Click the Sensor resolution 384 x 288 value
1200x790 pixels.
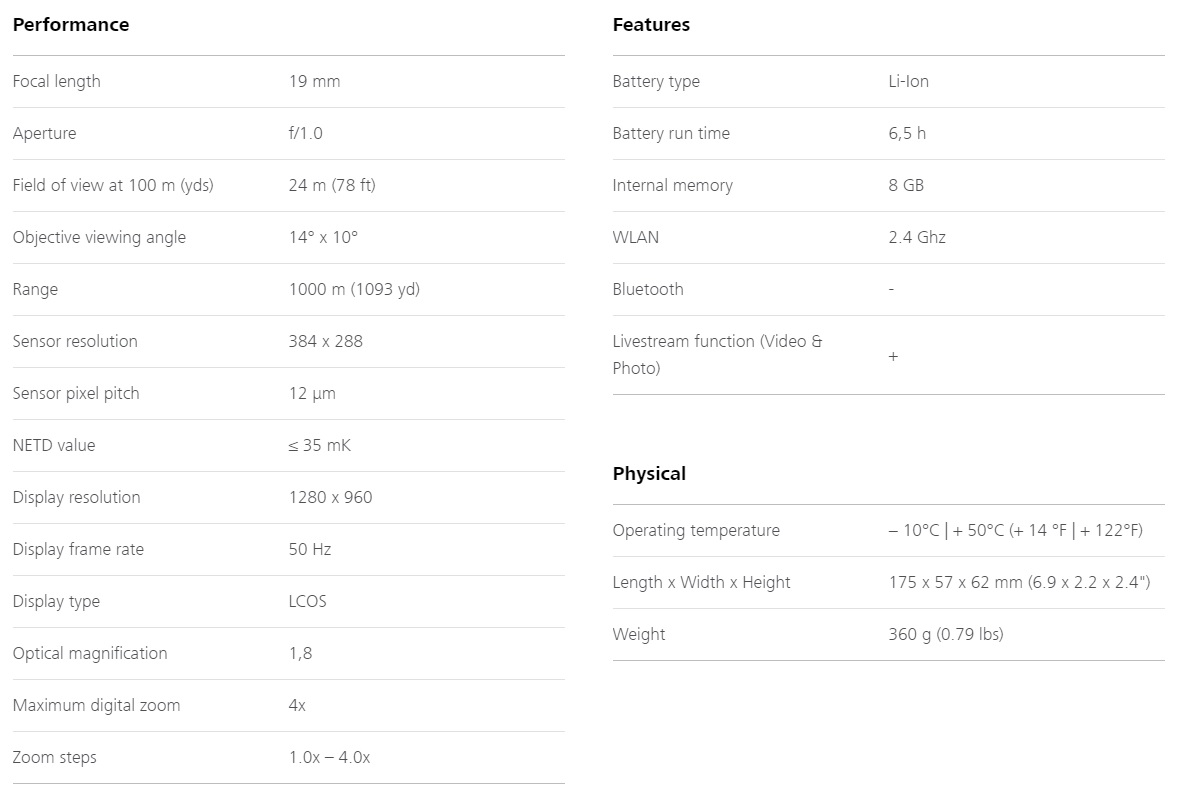(x=326, y=341)
